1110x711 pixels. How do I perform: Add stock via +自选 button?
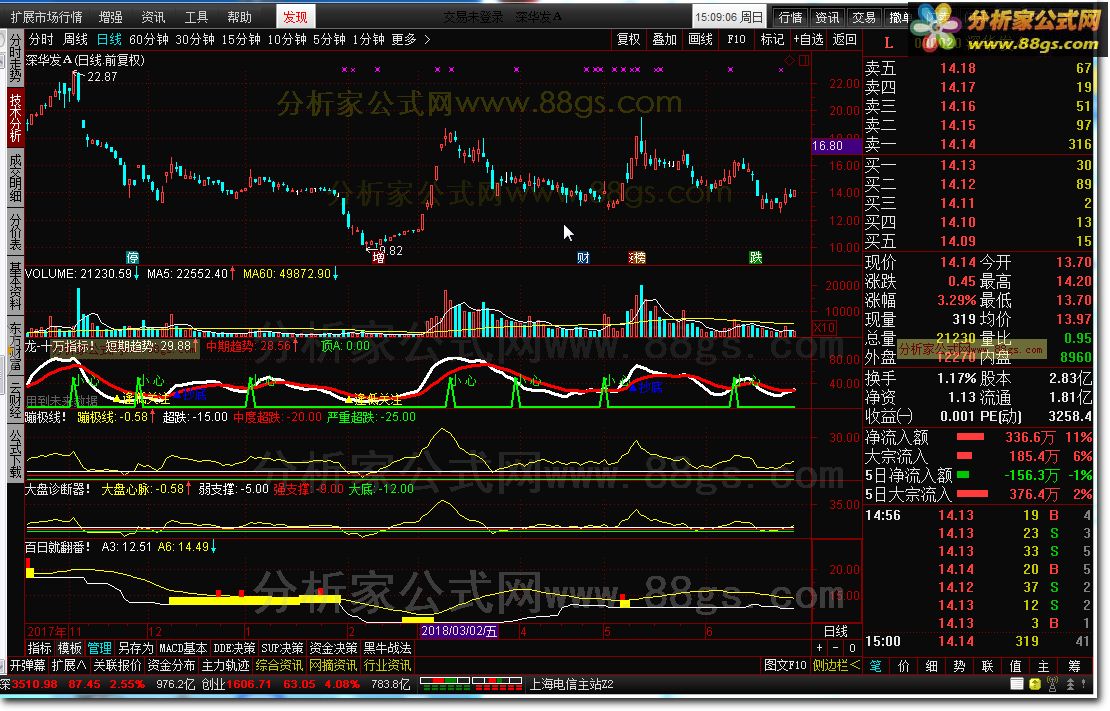click(x=808, y=40)
